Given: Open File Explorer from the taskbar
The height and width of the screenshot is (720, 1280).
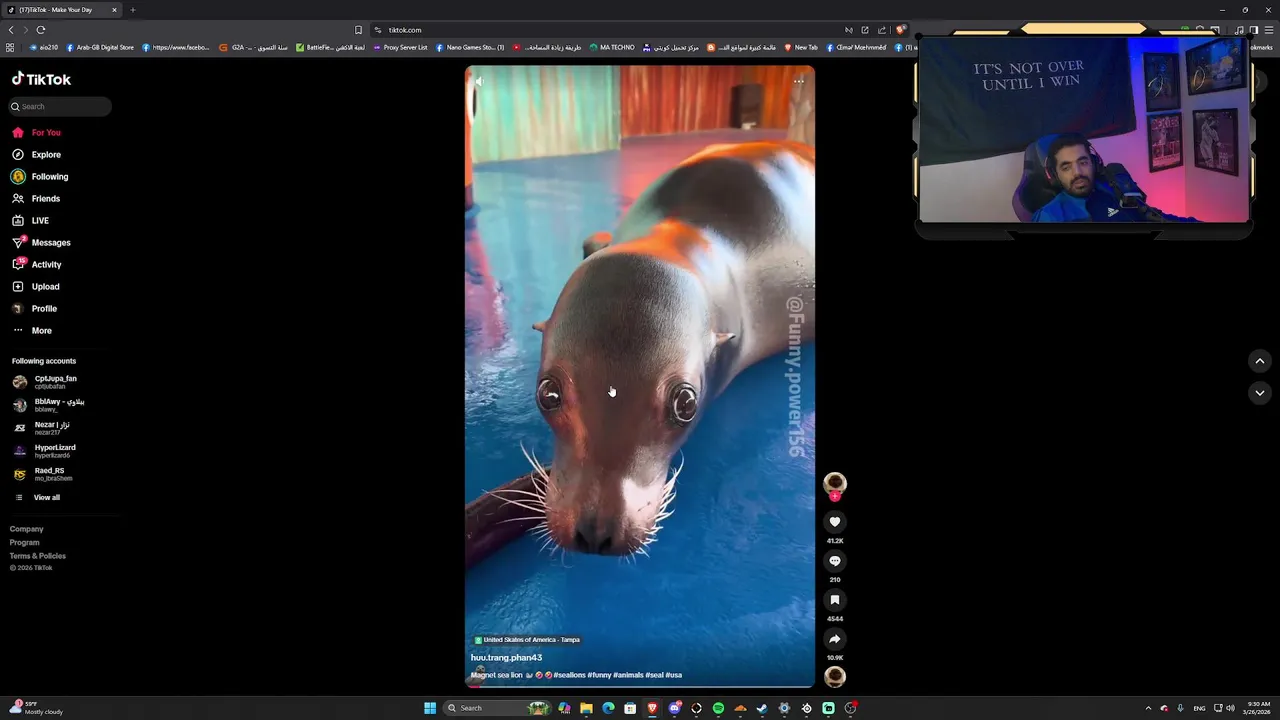Looking at the screenshot, I should pyautogui.click(x=586, y=708).
